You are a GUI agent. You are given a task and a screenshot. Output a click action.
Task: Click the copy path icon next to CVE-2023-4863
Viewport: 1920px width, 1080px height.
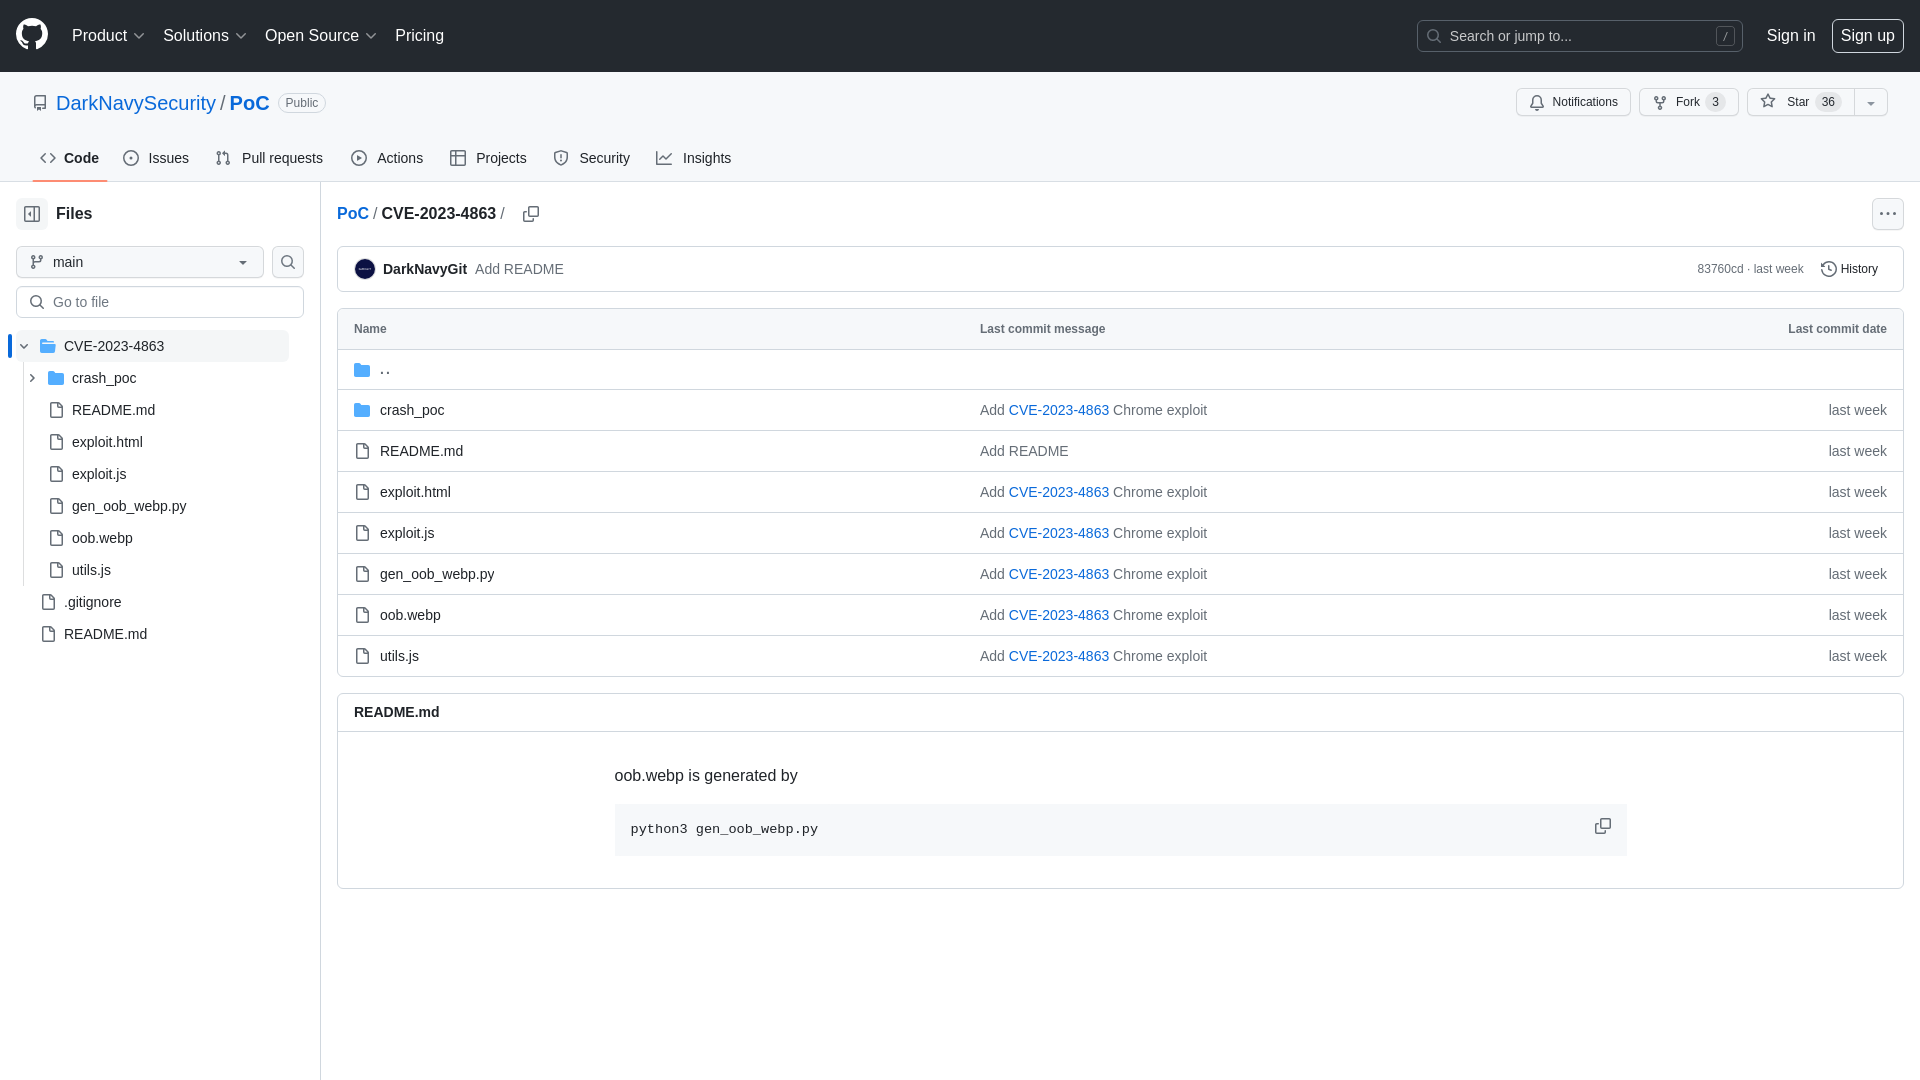pyautogui.click(x=531, y=214)
